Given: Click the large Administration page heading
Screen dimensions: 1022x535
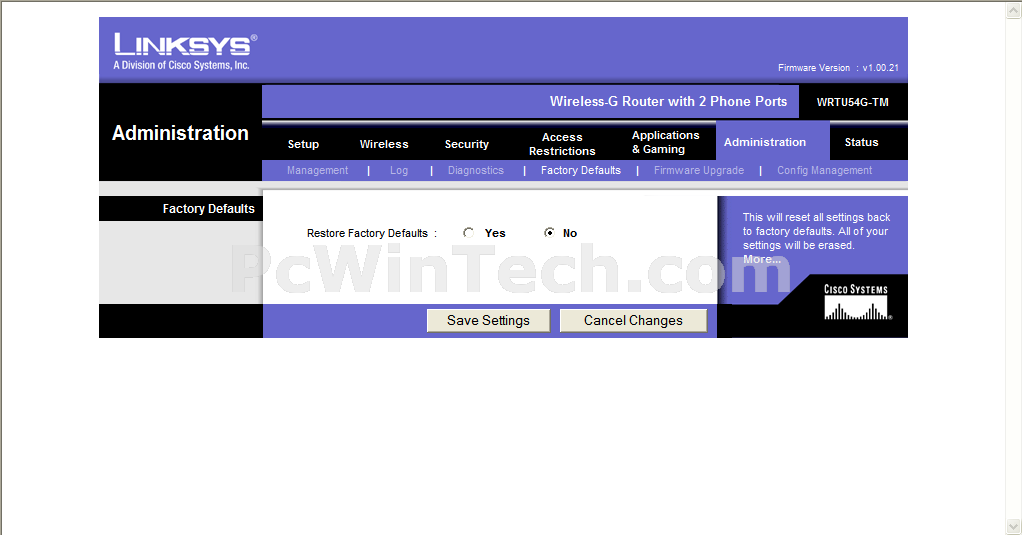Looking at the screenshot, I should point(181,133).
